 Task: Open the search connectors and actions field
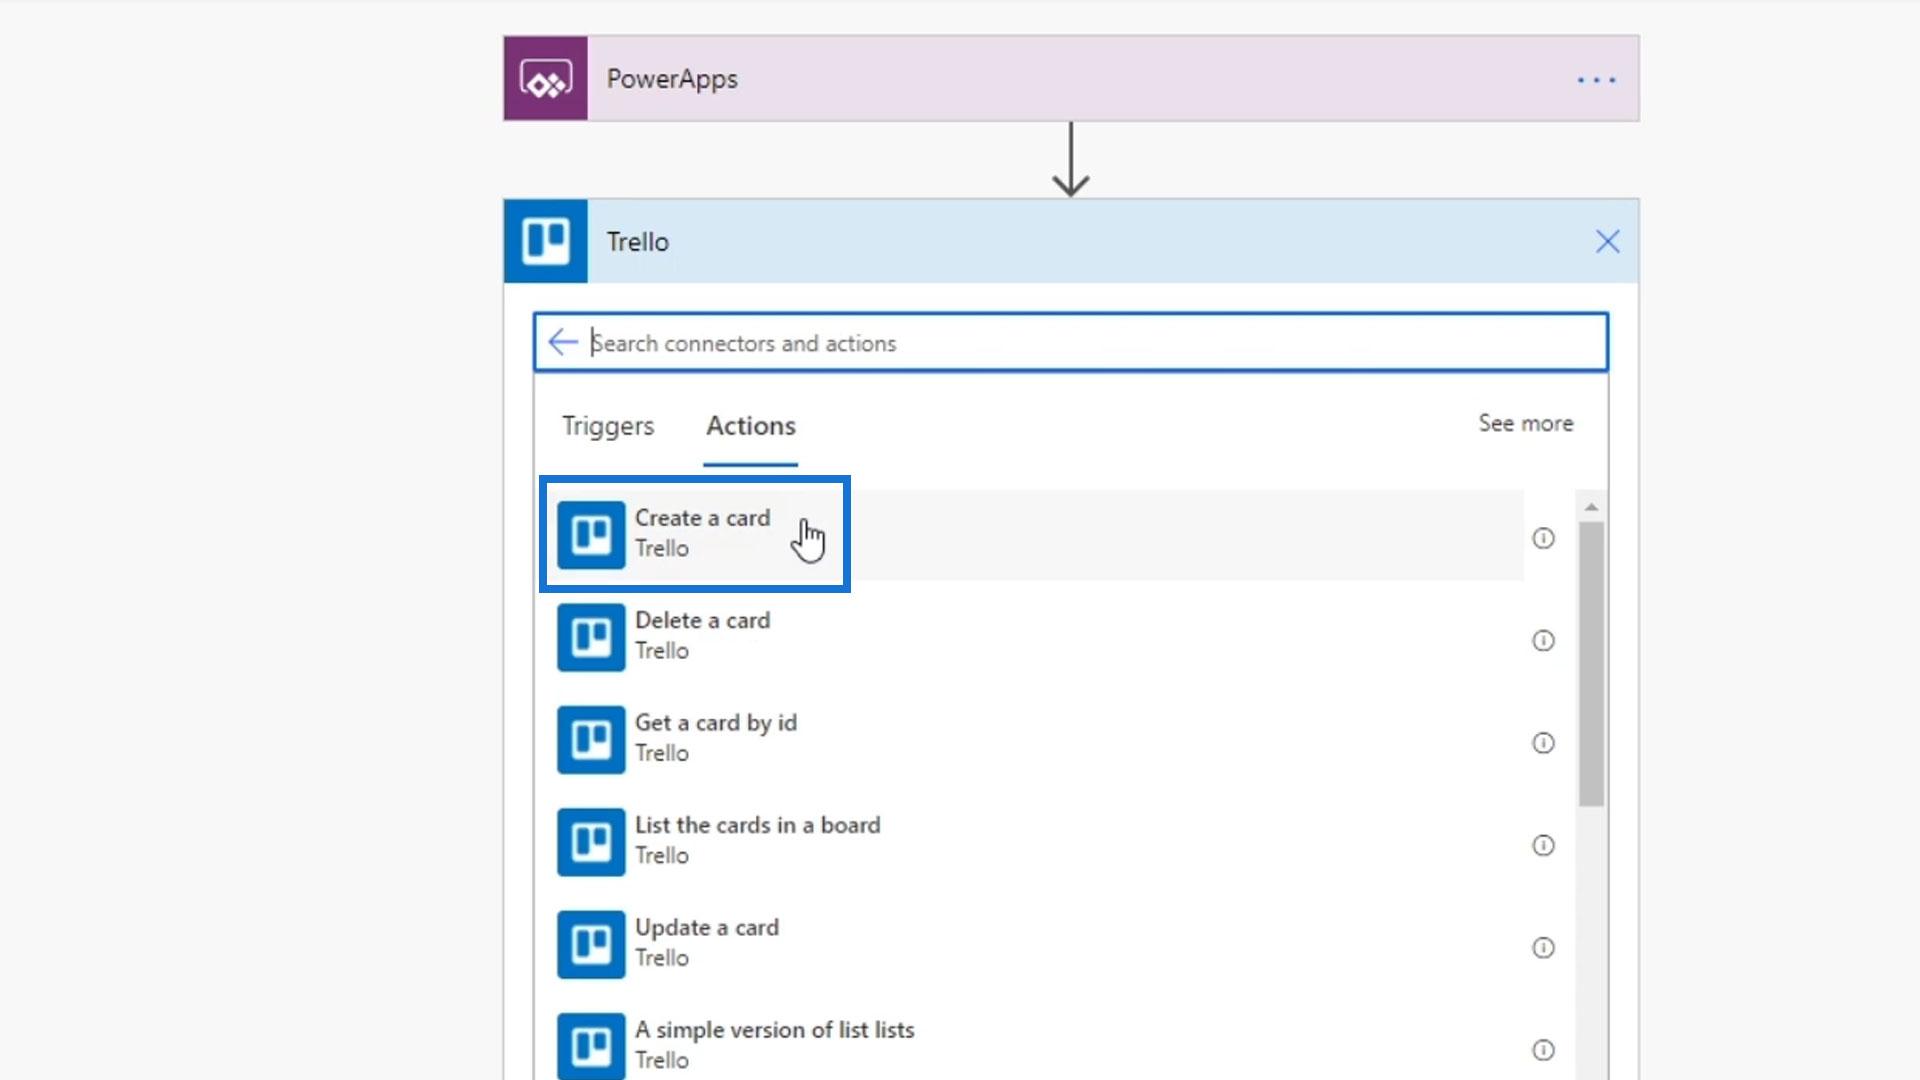[x=1069, y=342]
